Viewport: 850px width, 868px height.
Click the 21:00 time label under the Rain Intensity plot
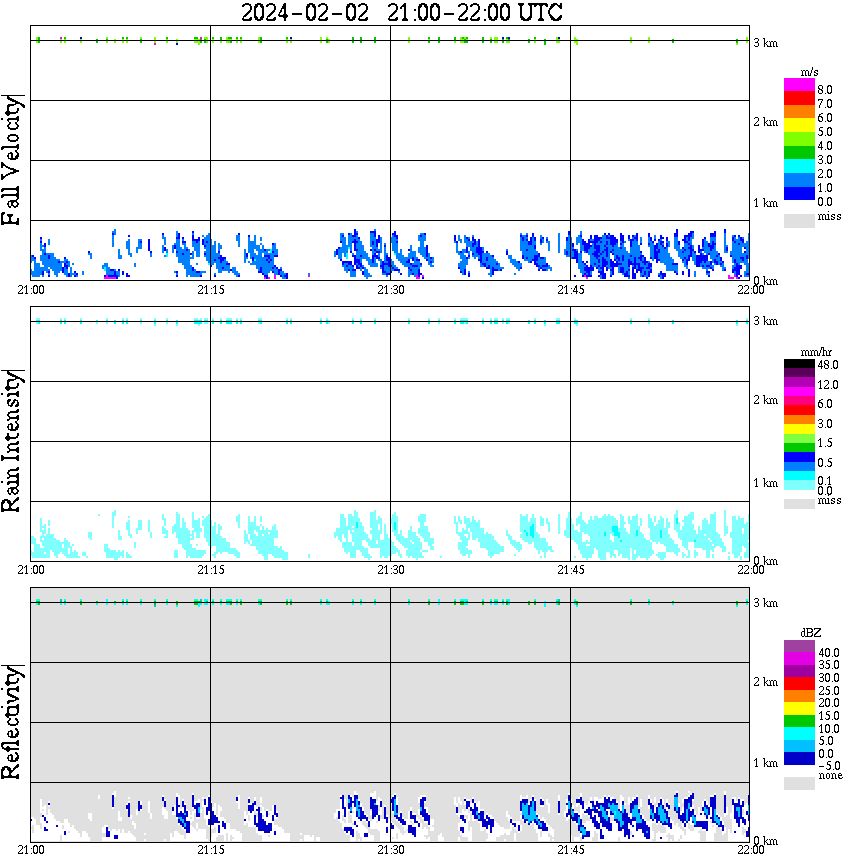pos(31,570)
